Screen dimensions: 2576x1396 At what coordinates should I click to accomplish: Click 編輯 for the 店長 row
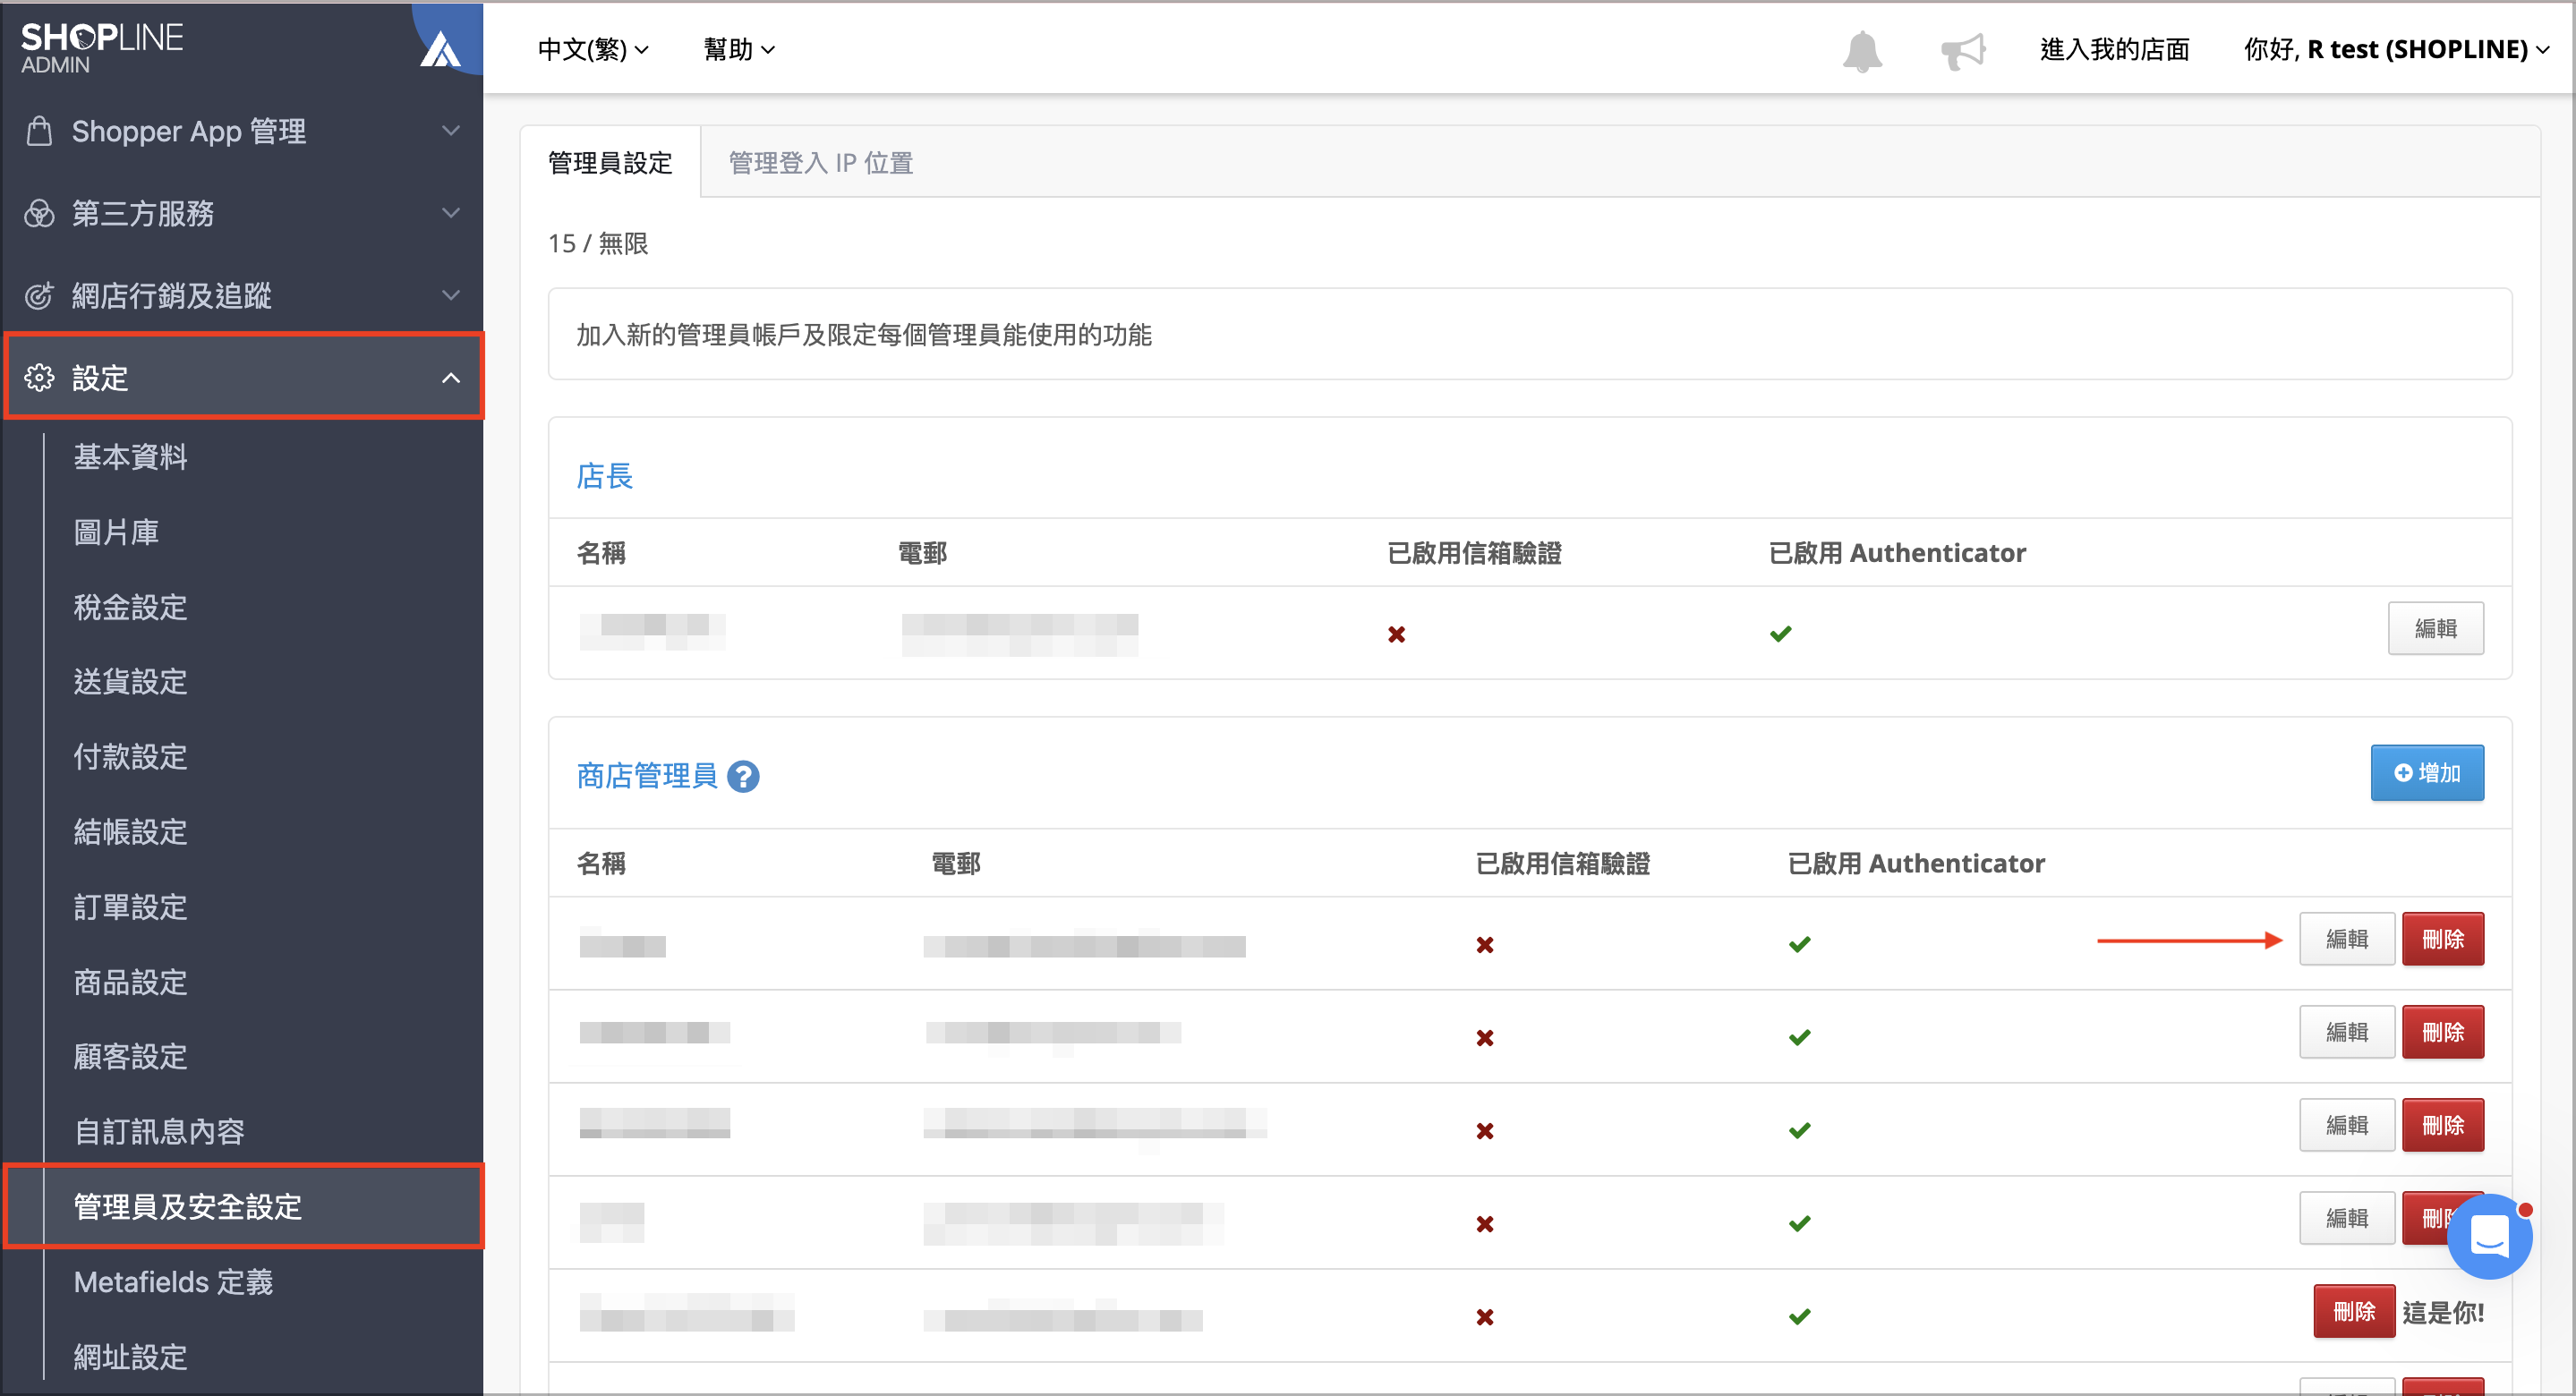2435,628
